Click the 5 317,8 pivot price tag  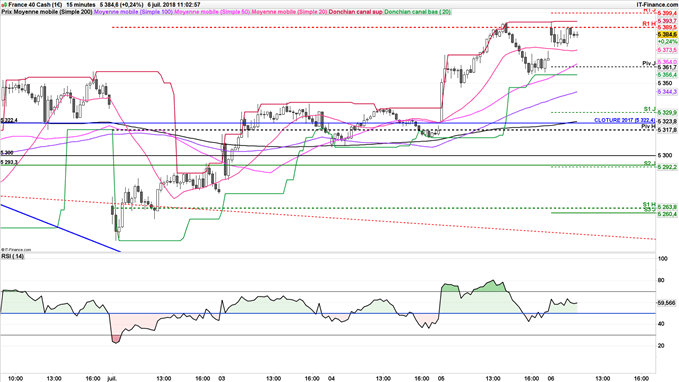point(667,129)
